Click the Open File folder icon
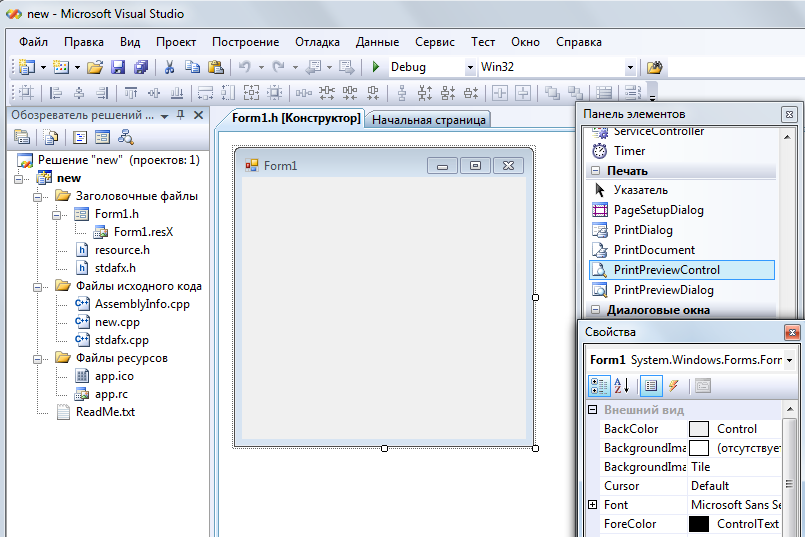The width and height of the screenshot is (805, 537). 95,67
